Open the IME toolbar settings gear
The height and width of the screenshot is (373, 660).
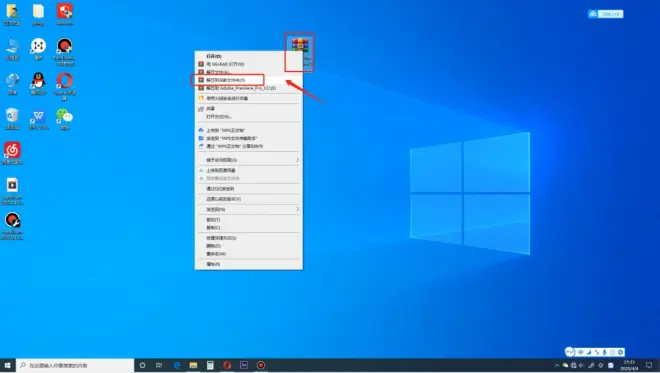pos(620,352)
